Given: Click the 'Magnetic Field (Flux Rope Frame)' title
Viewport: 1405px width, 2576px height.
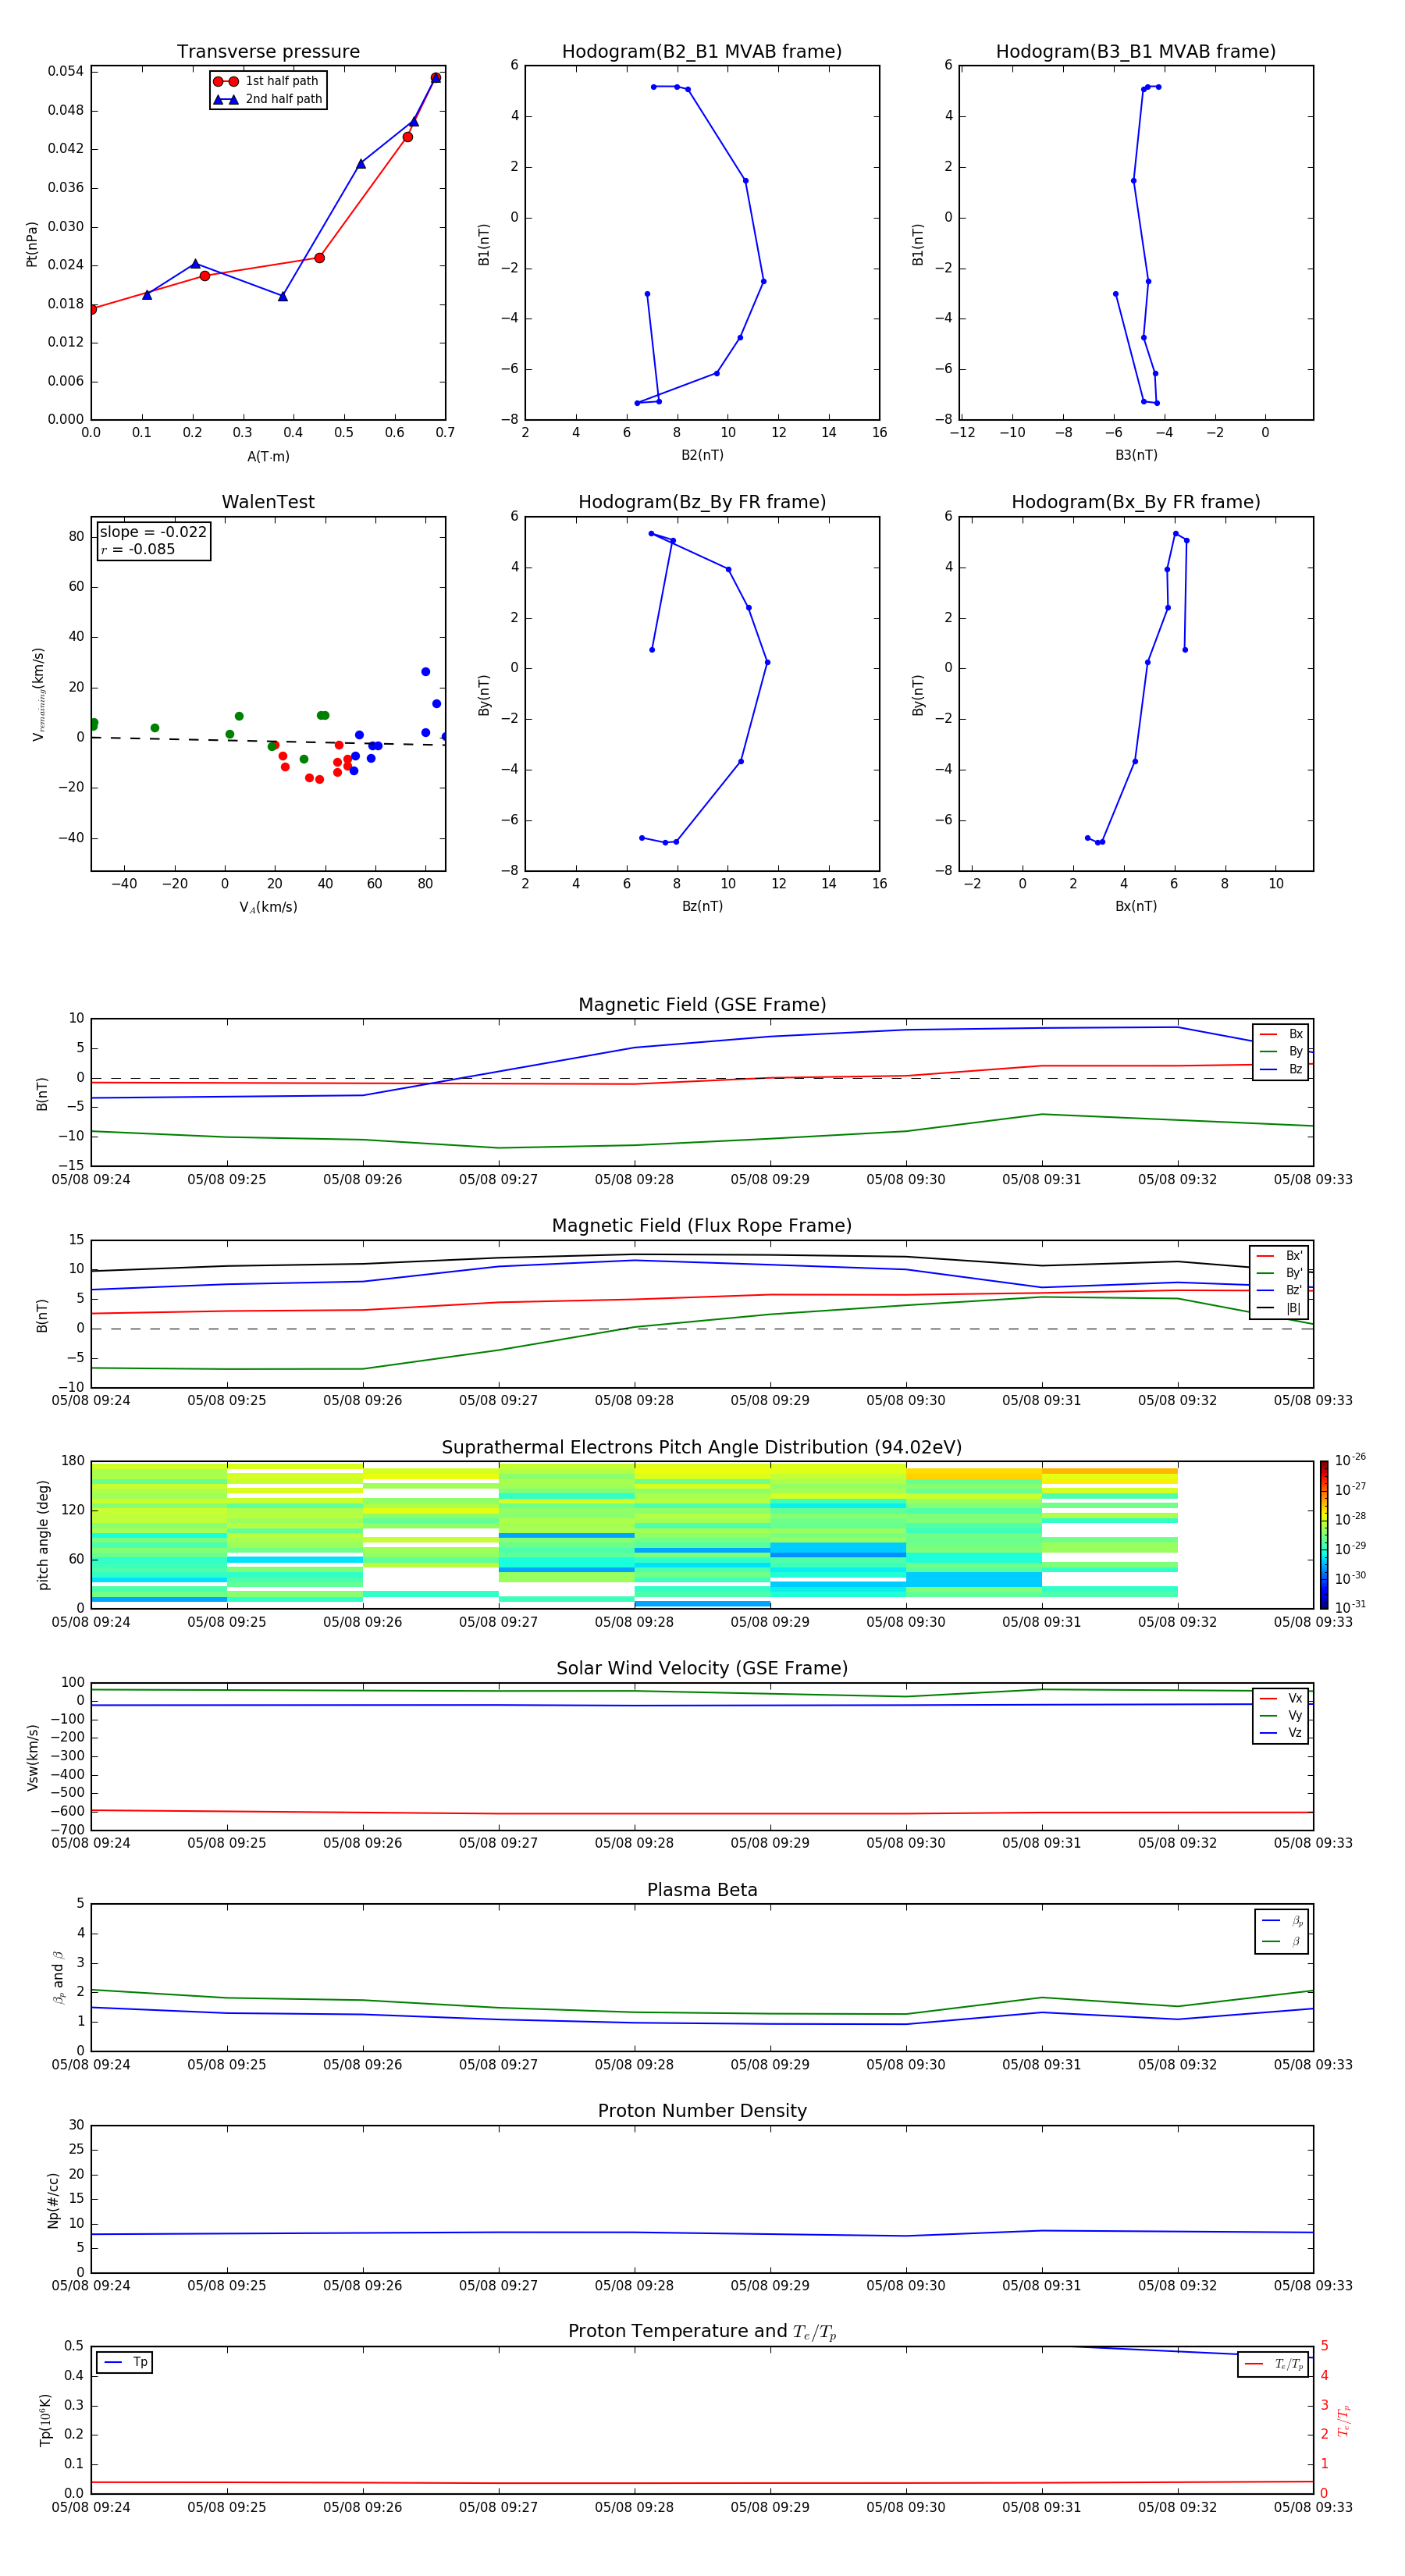Looking at the screenshot, I should pos(702,1226).
